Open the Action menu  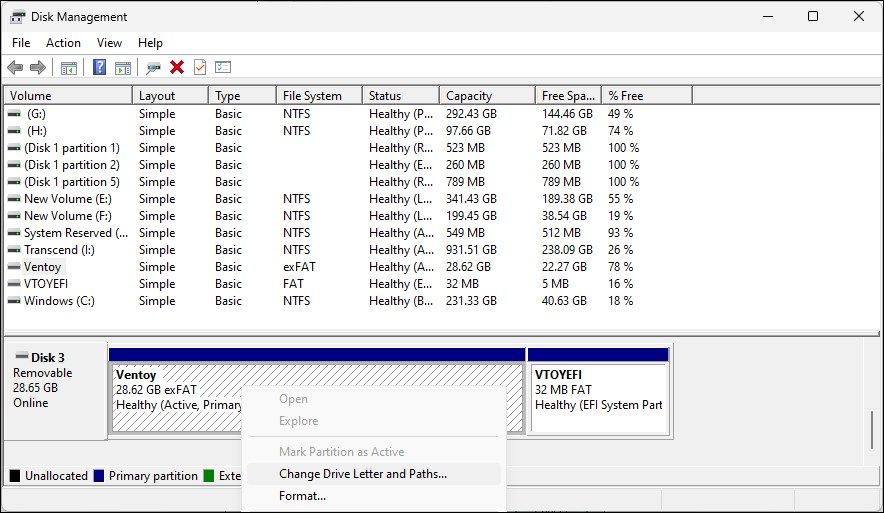63,43
